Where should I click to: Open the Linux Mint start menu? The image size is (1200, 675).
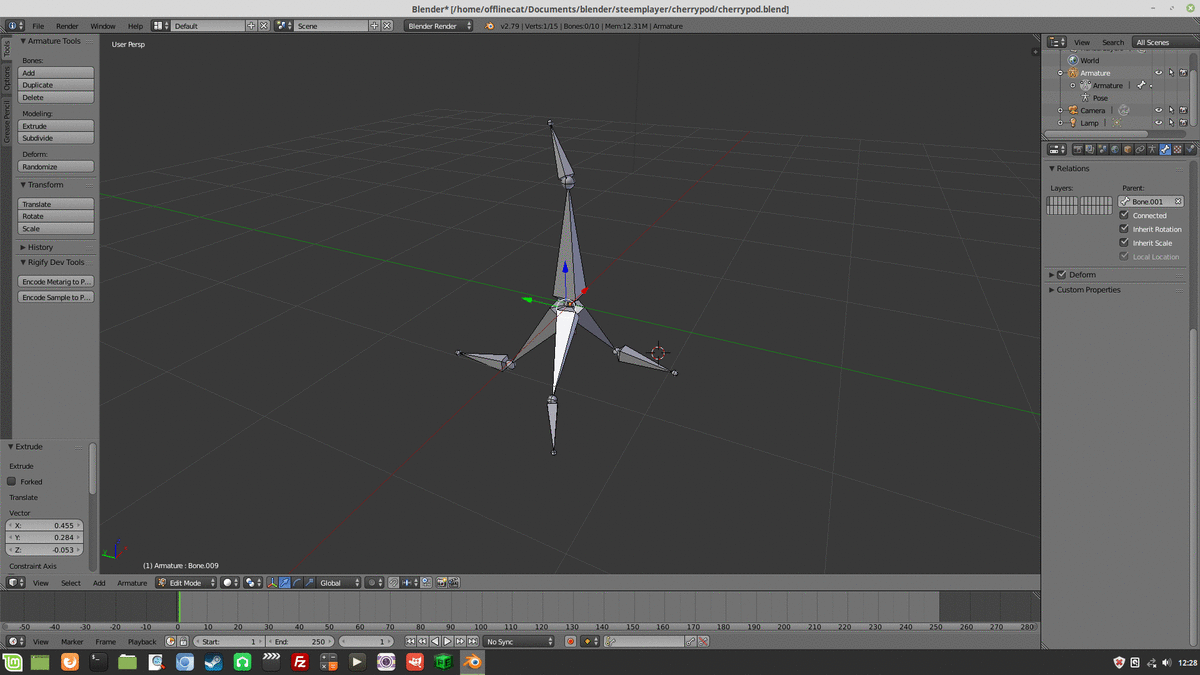pos(12,662)
